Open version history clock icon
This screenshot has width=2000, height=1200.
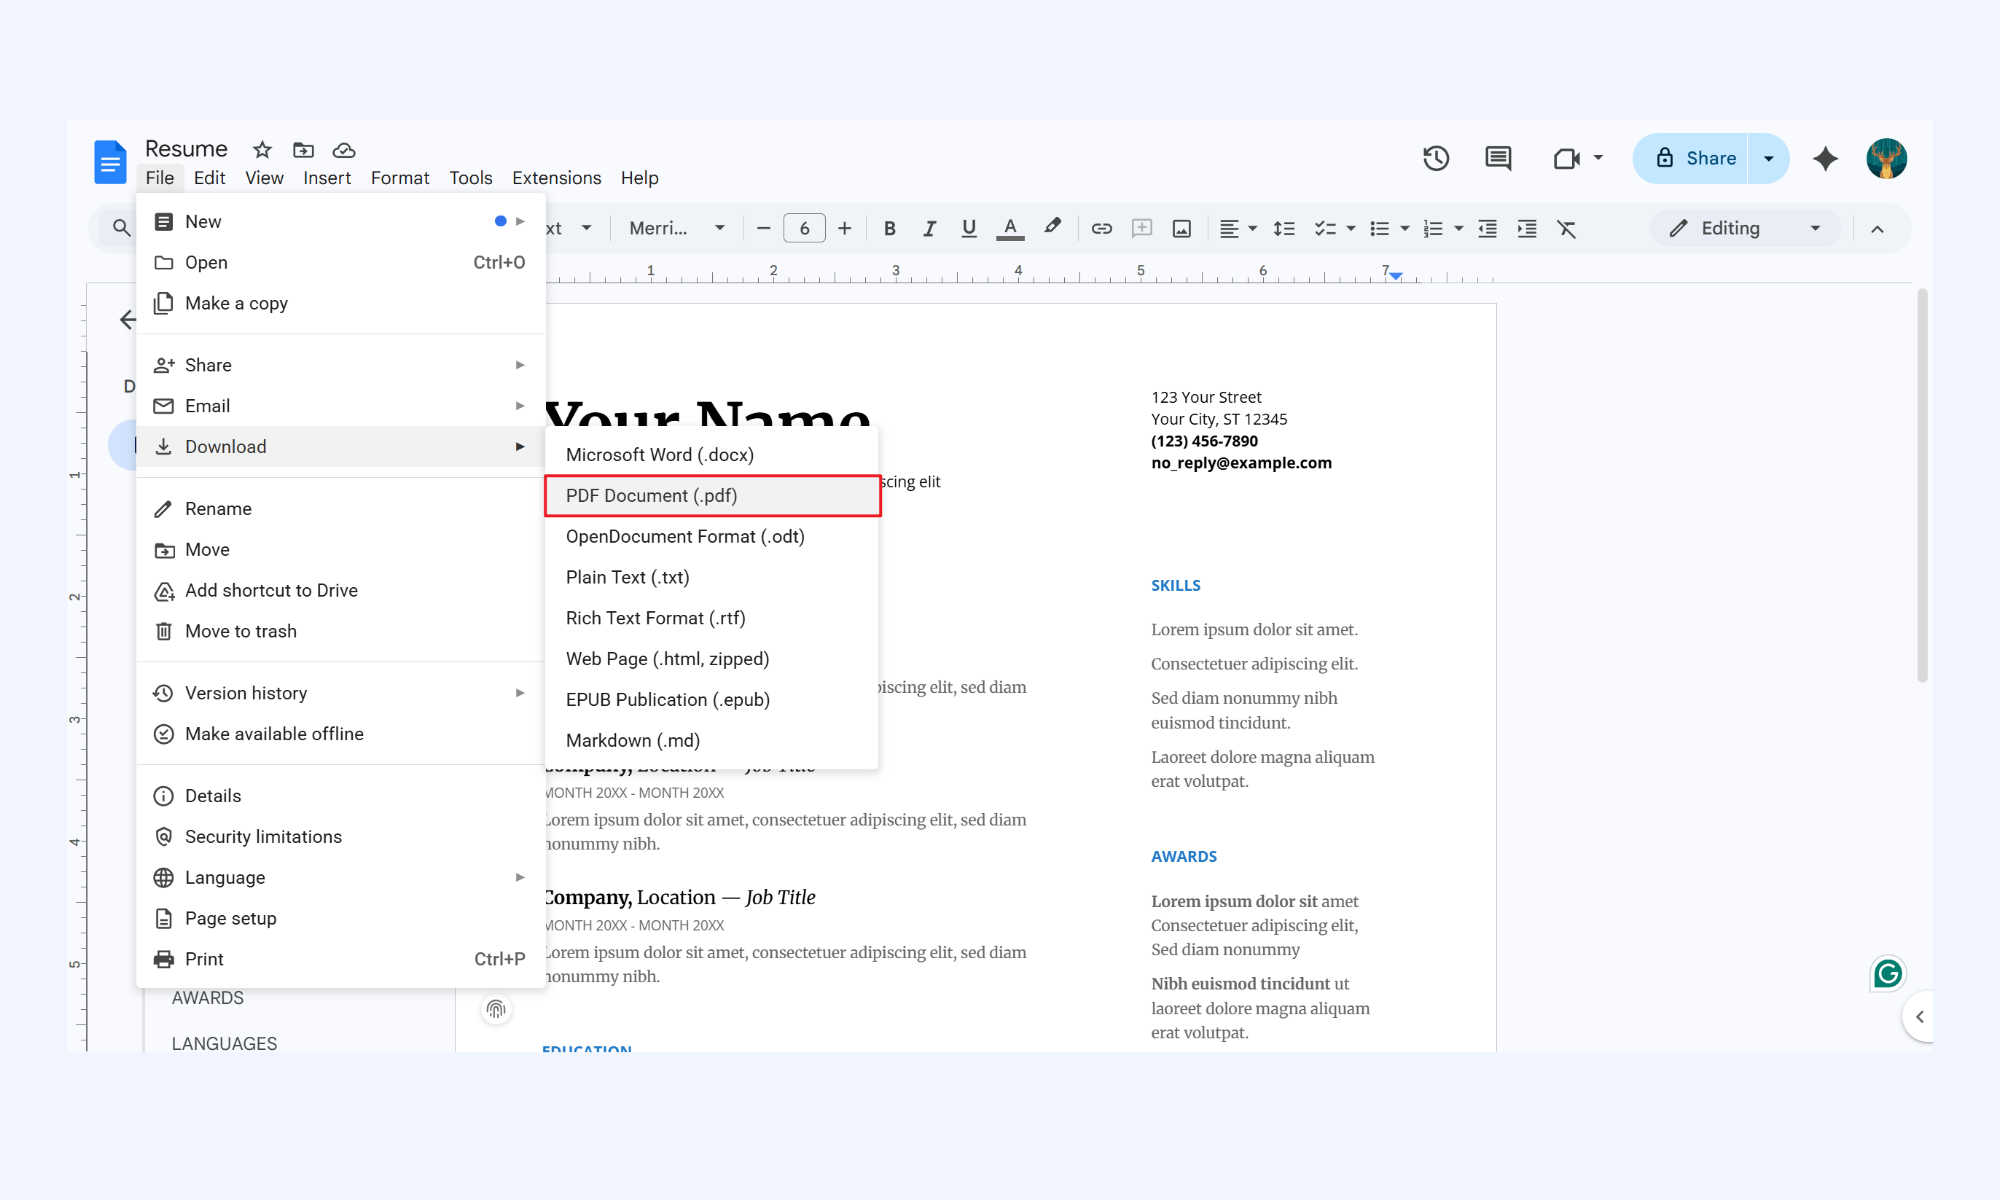click(x=1436, y=158)
